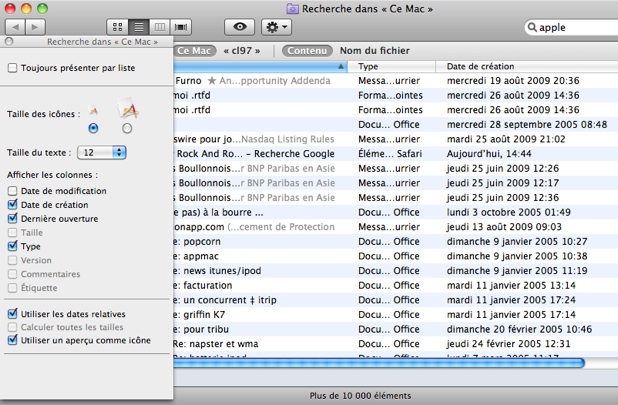Select Re: napster et wma row

tap(395, 344)
